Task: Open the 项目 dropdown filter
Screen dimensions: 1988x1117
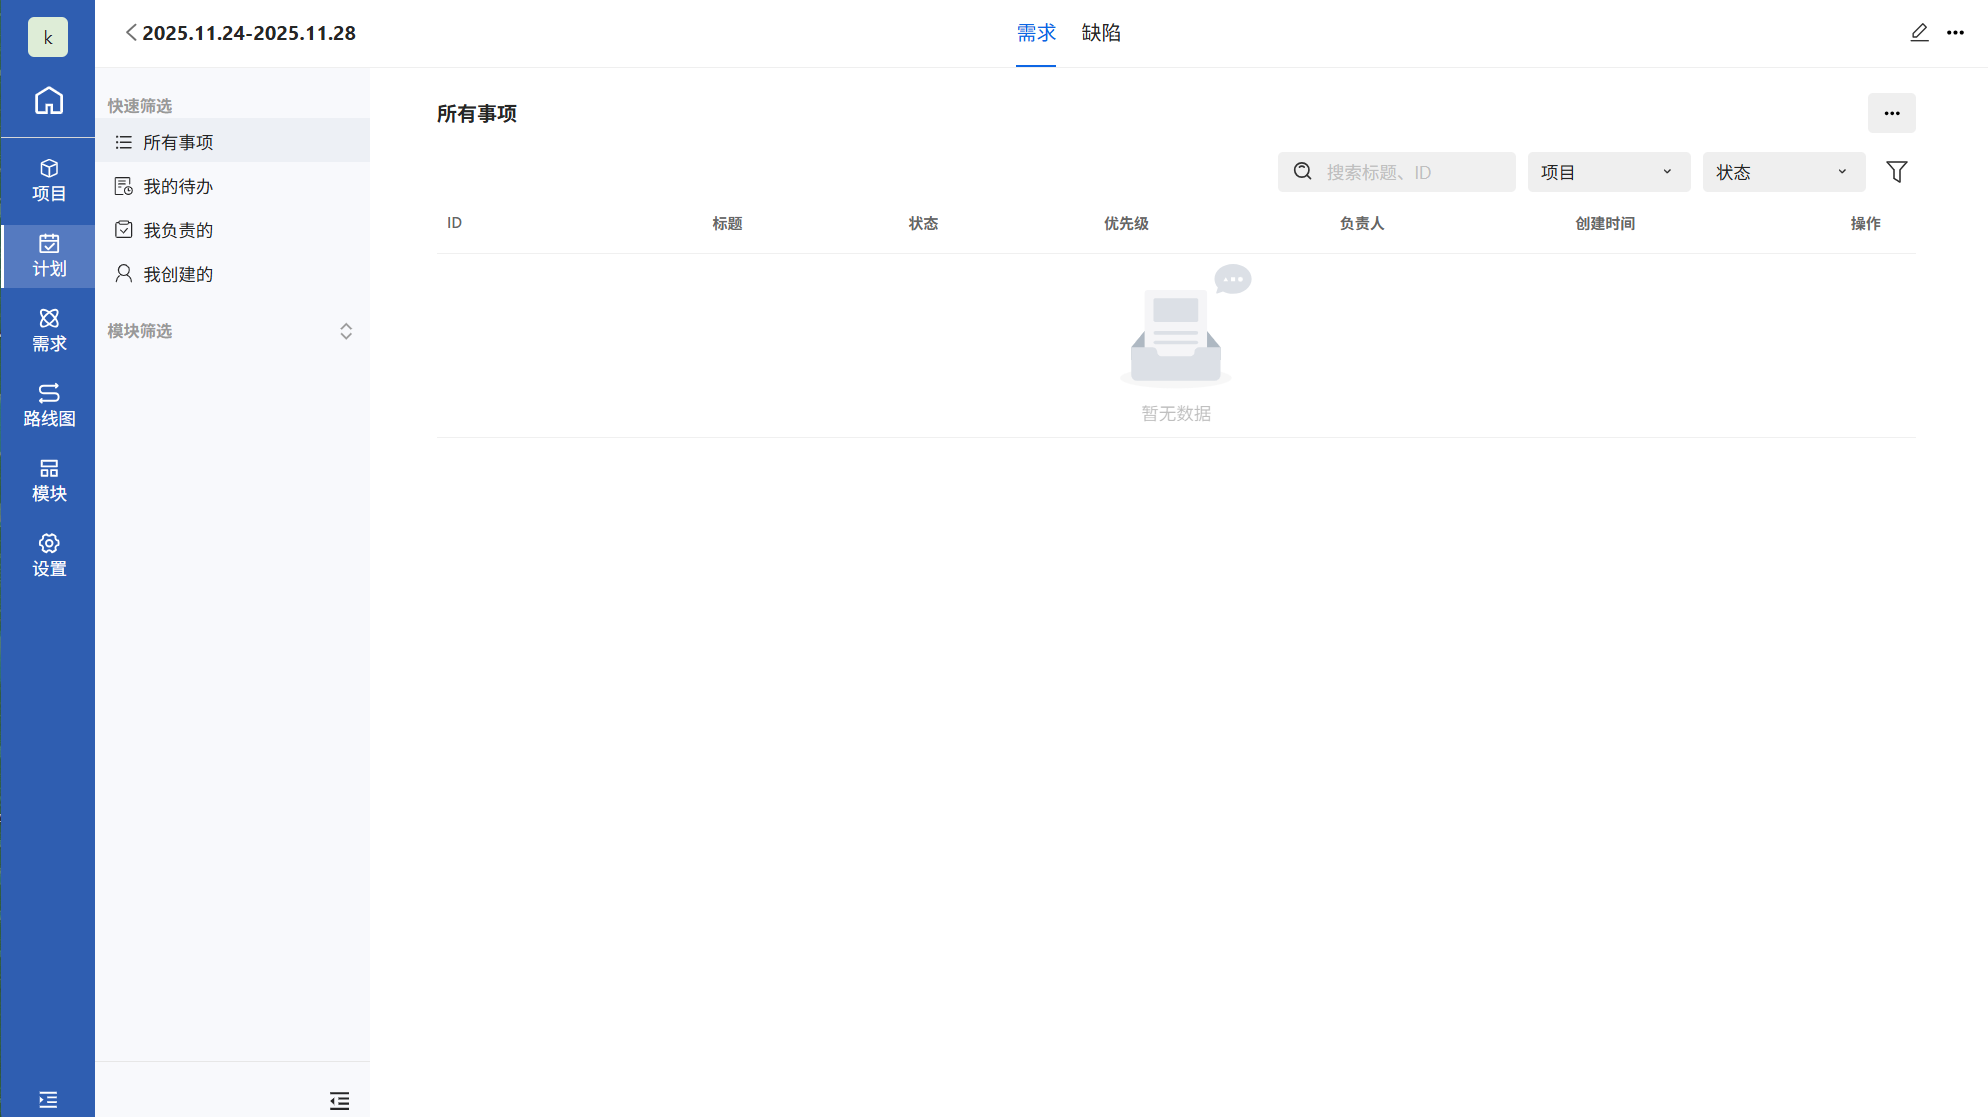Action: tap(1608, 172)
